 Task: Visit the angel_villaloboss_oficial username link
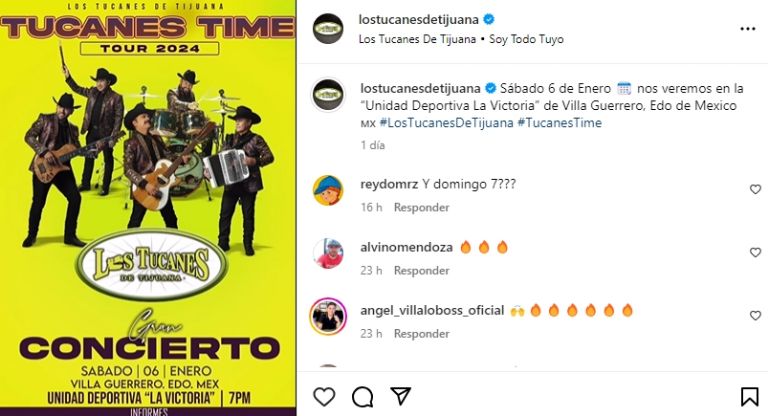pos(432,311)
